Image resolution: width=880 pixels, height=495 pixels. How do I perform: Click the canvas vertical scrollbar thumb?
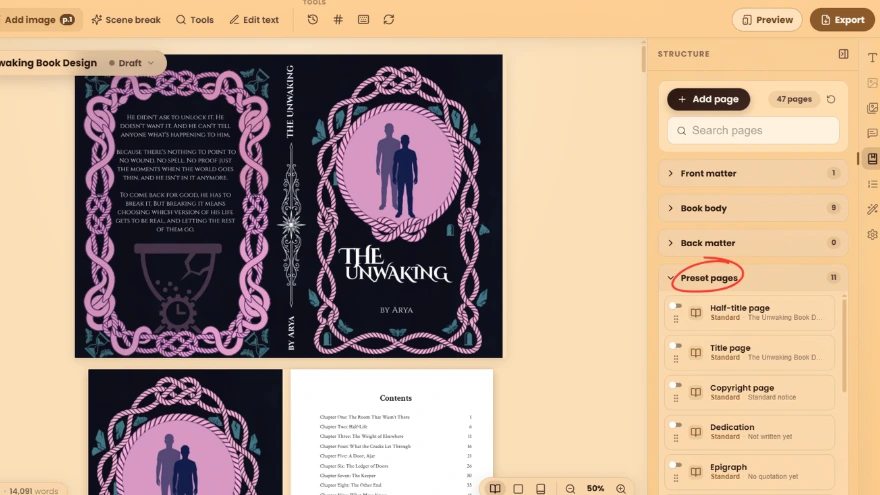643,58
